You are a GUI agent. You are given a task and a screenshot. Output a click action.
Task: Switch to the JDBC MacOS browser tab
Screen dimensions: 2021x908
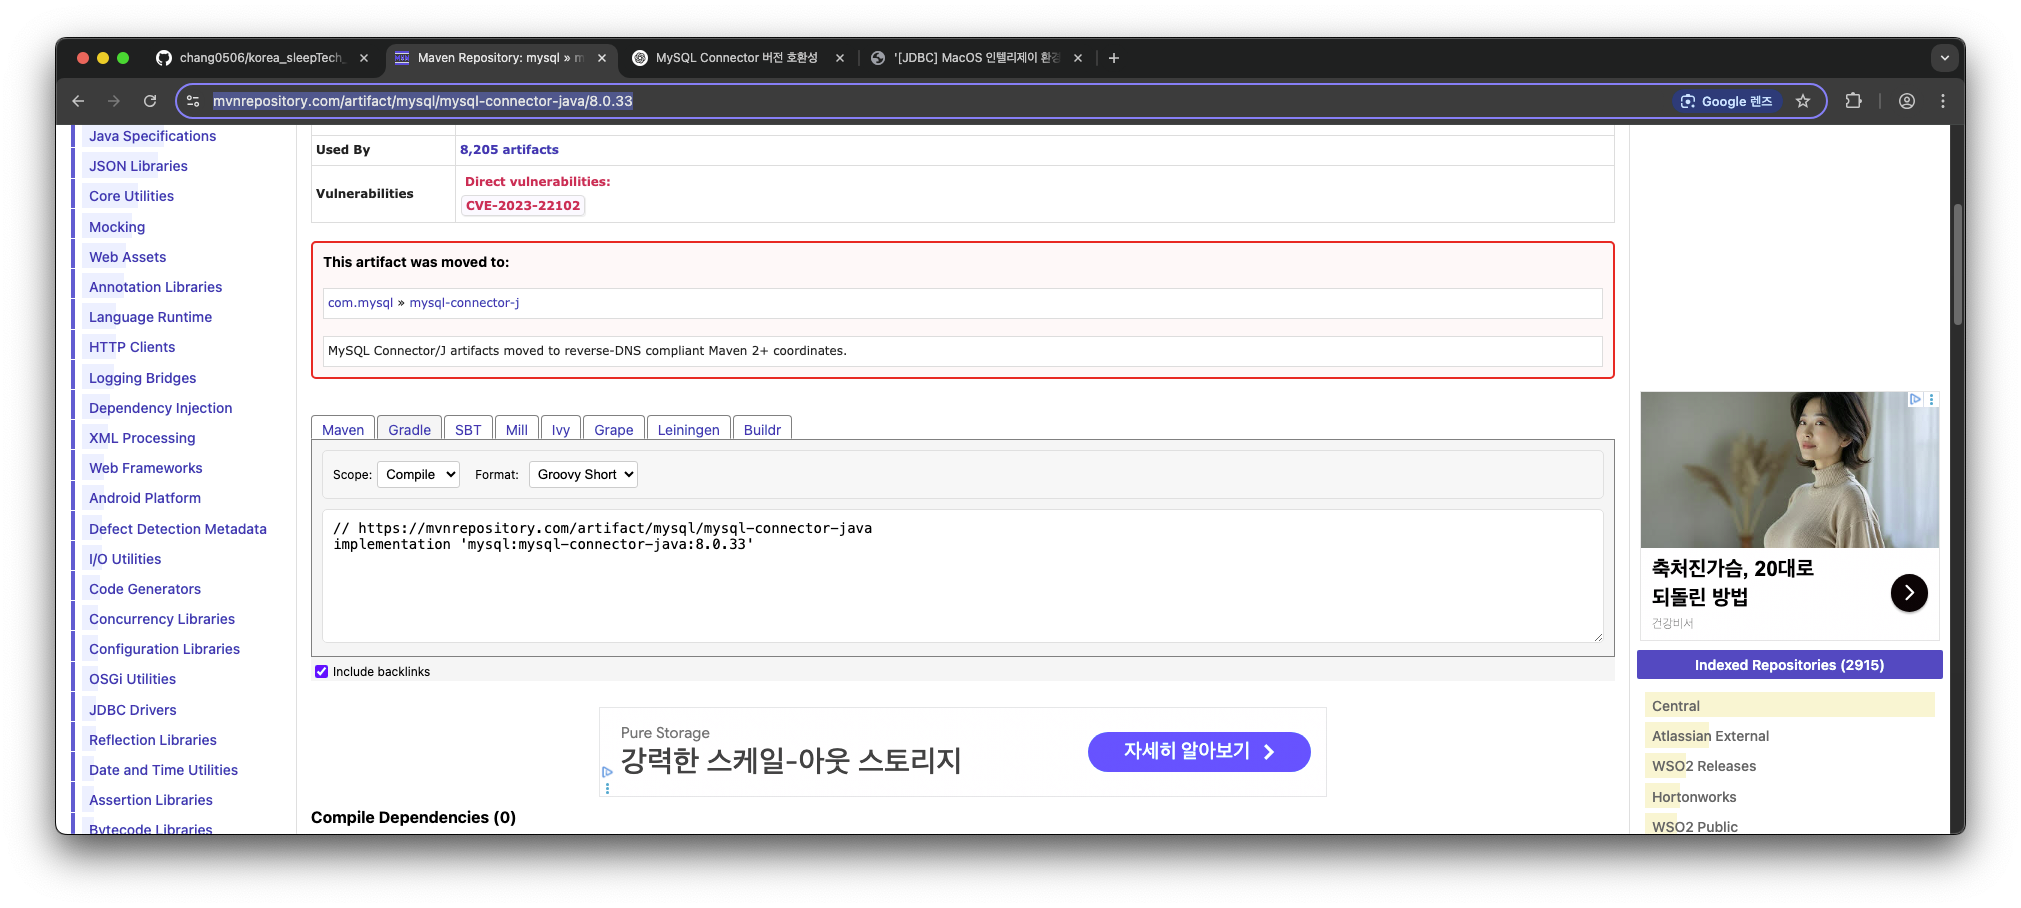974,58
